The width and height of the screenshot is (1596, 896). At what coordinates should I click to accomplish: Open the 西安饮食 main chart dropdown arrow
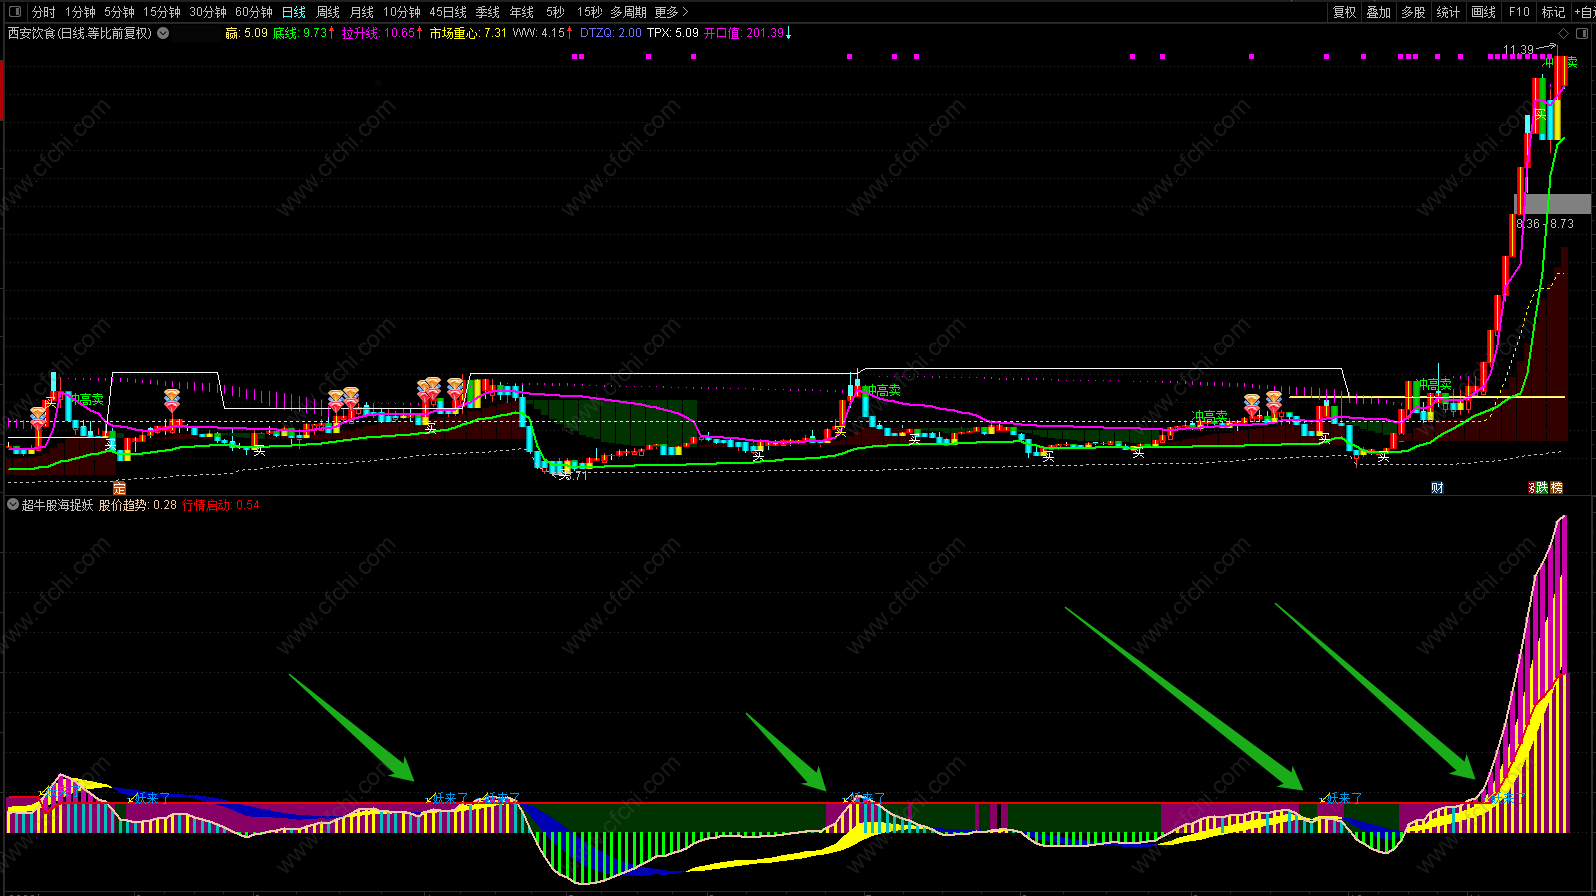163,33
